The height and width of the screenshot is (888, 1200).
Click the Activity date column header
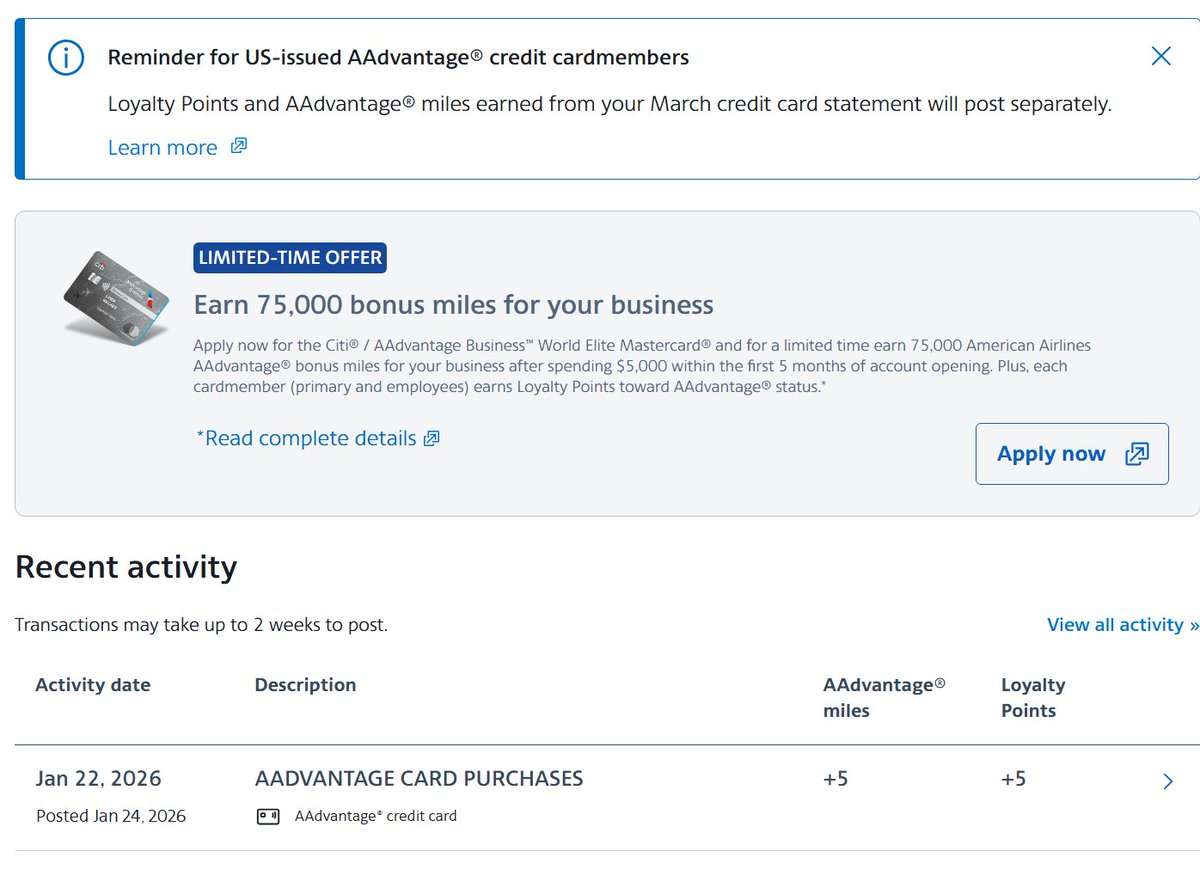(93, 685)
